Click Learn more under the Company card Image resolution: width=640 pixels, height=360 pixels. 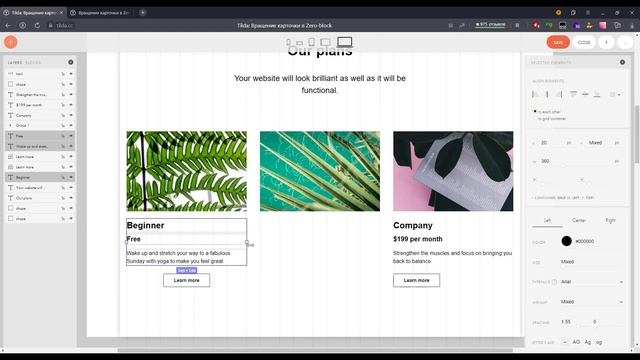pyautogui.click(x=416, y=280)
